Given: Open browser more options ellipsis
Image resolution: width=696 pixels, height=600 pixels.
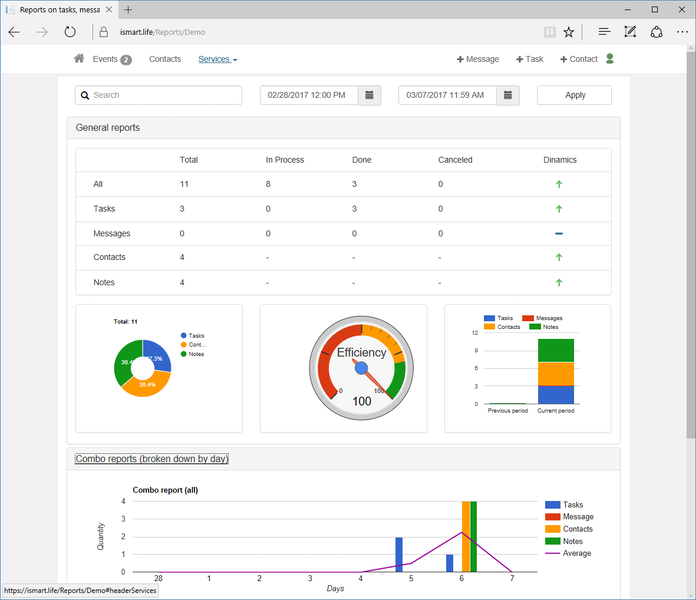Looking at the screenshot, I should [x=681, y=32].
